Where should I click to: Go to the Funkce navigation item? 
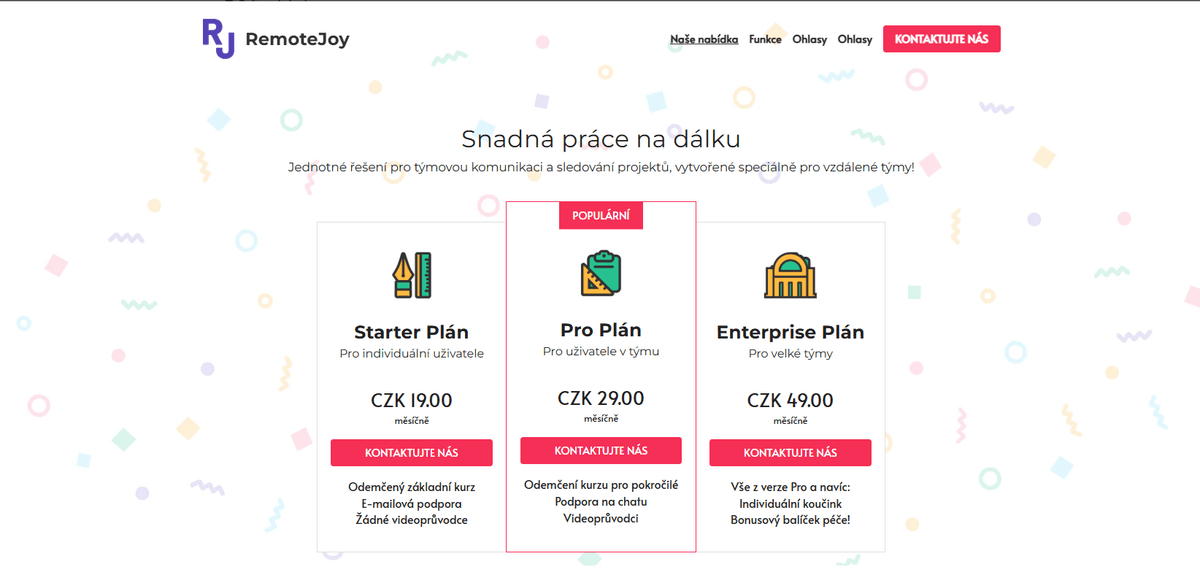[765, 40]
